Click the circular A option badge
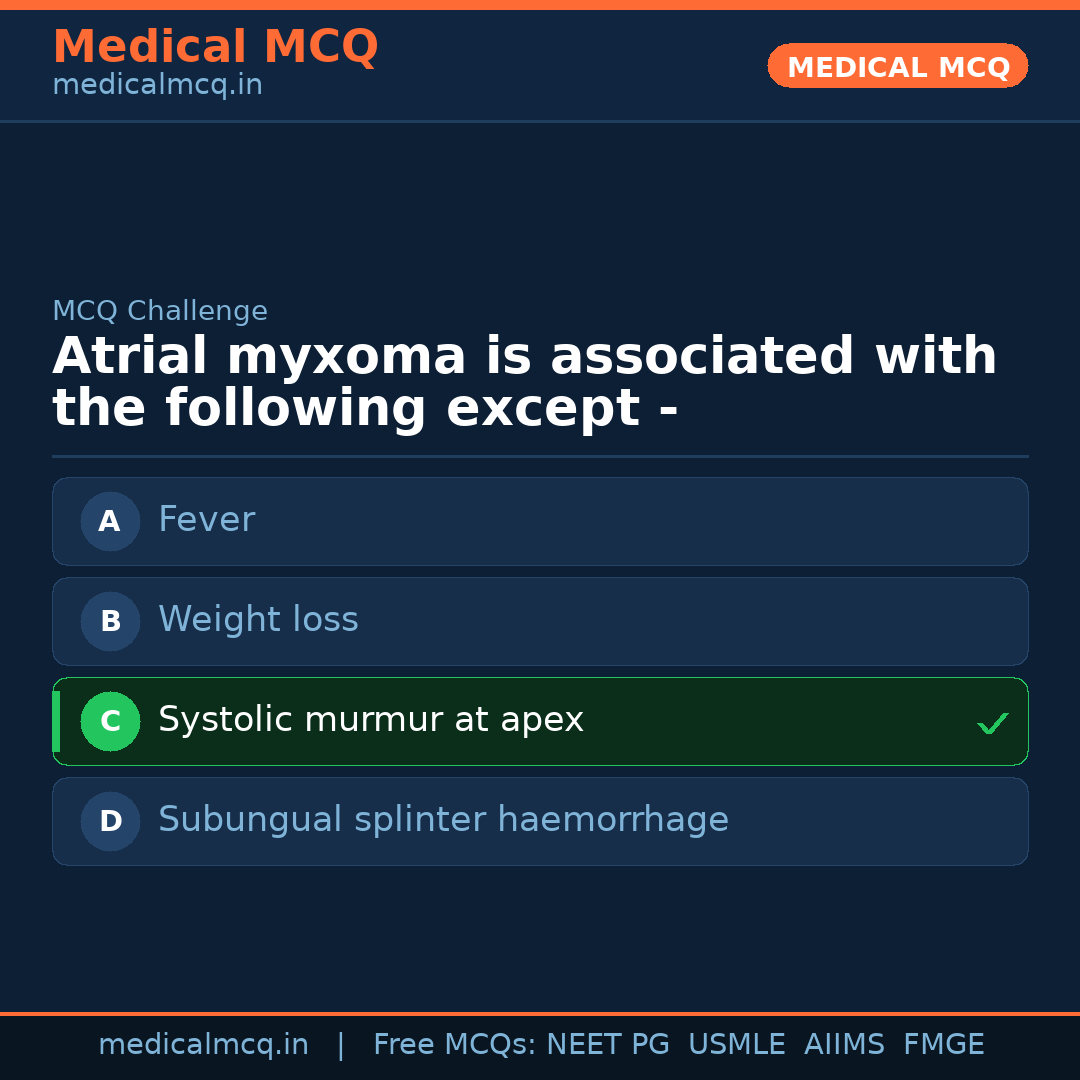Image resolution: width=1080 pixels, height=1080 pixels. [x=110, y=521]
